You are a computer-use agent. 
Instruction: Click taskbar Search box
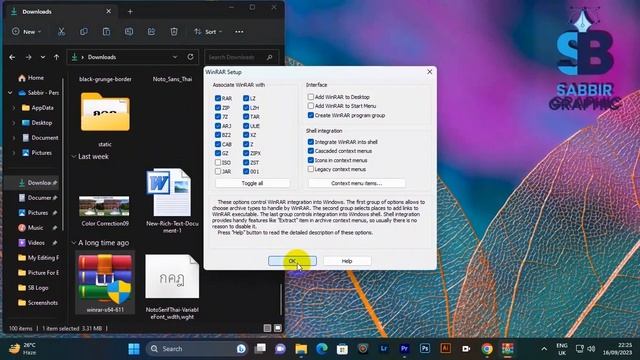[x=197, y=349]
